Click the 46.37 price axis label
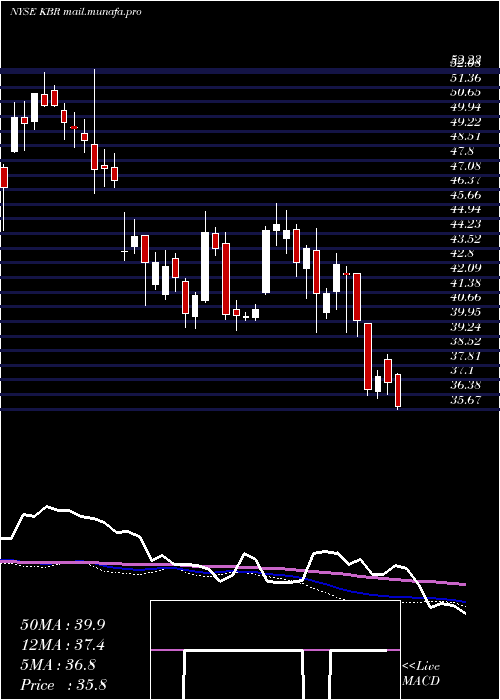 coord(465,180)
